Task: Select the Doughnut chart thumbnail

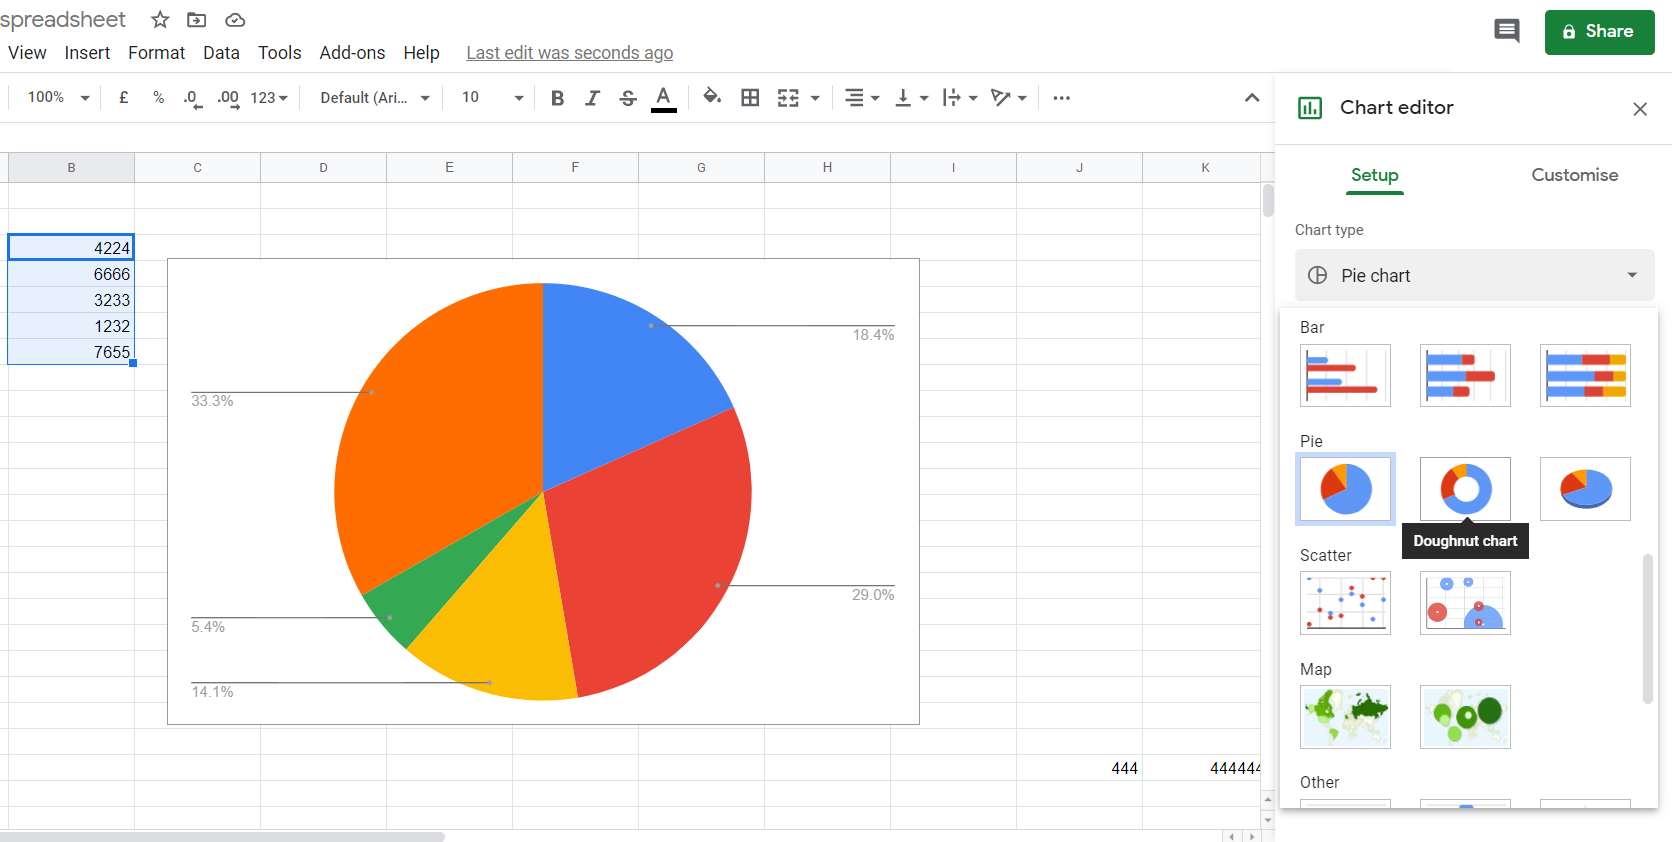Action: (1465, 489)
